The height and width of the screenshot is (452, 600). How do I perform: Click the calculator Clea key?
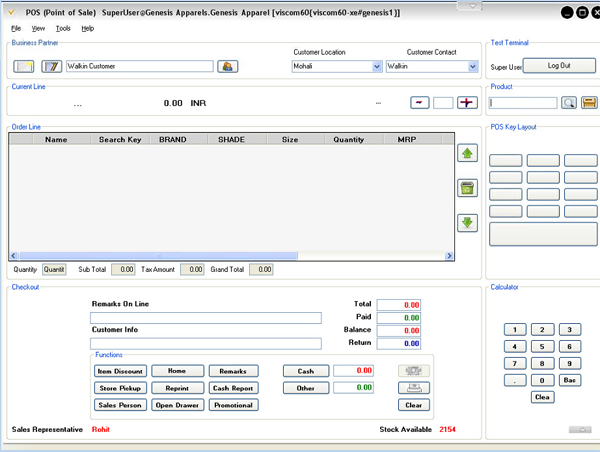click(x=542, y=397)
